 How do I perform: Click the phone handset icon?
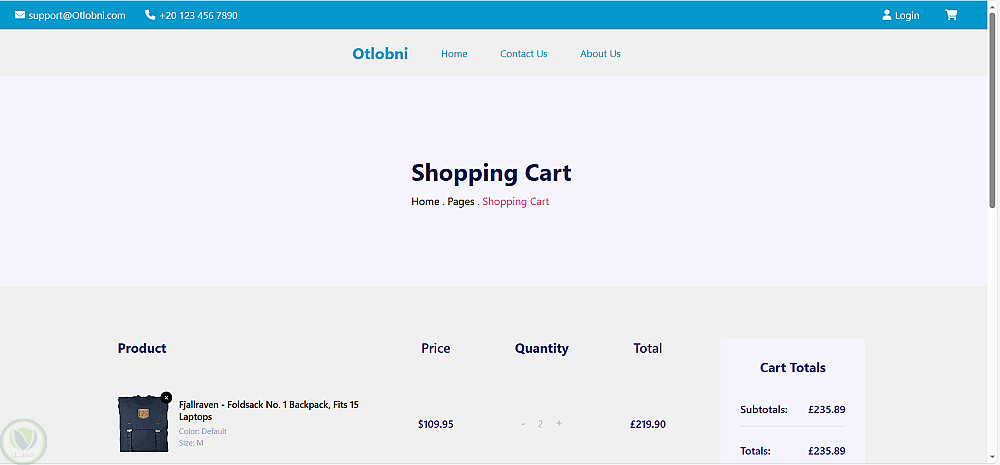(x=150, y=15)
